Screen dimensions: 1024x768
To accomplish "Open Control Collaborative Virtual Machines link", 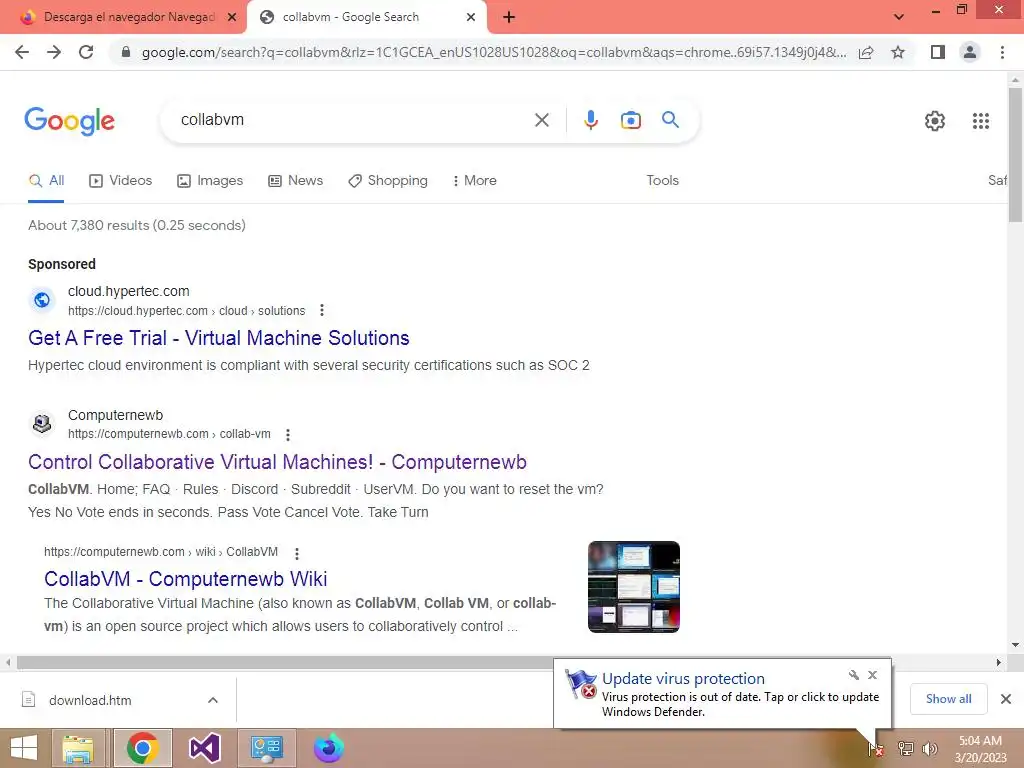I will pos(278,462).
